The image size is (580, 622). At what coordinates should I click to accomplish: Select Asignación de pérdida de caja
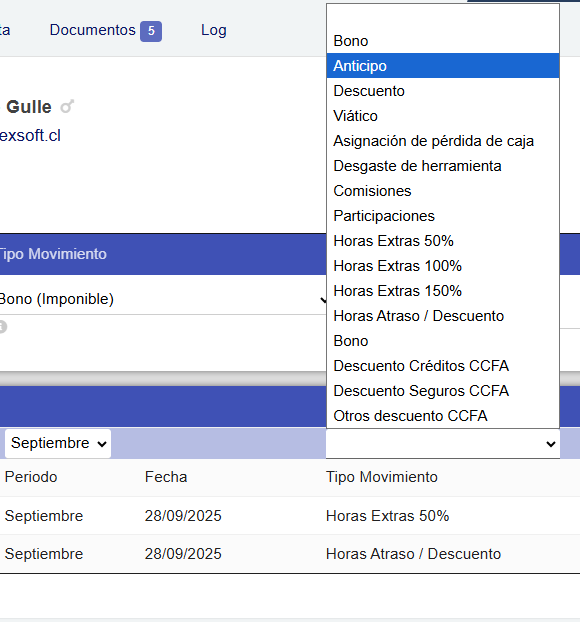pyautogui.click(x=443, y=141)
